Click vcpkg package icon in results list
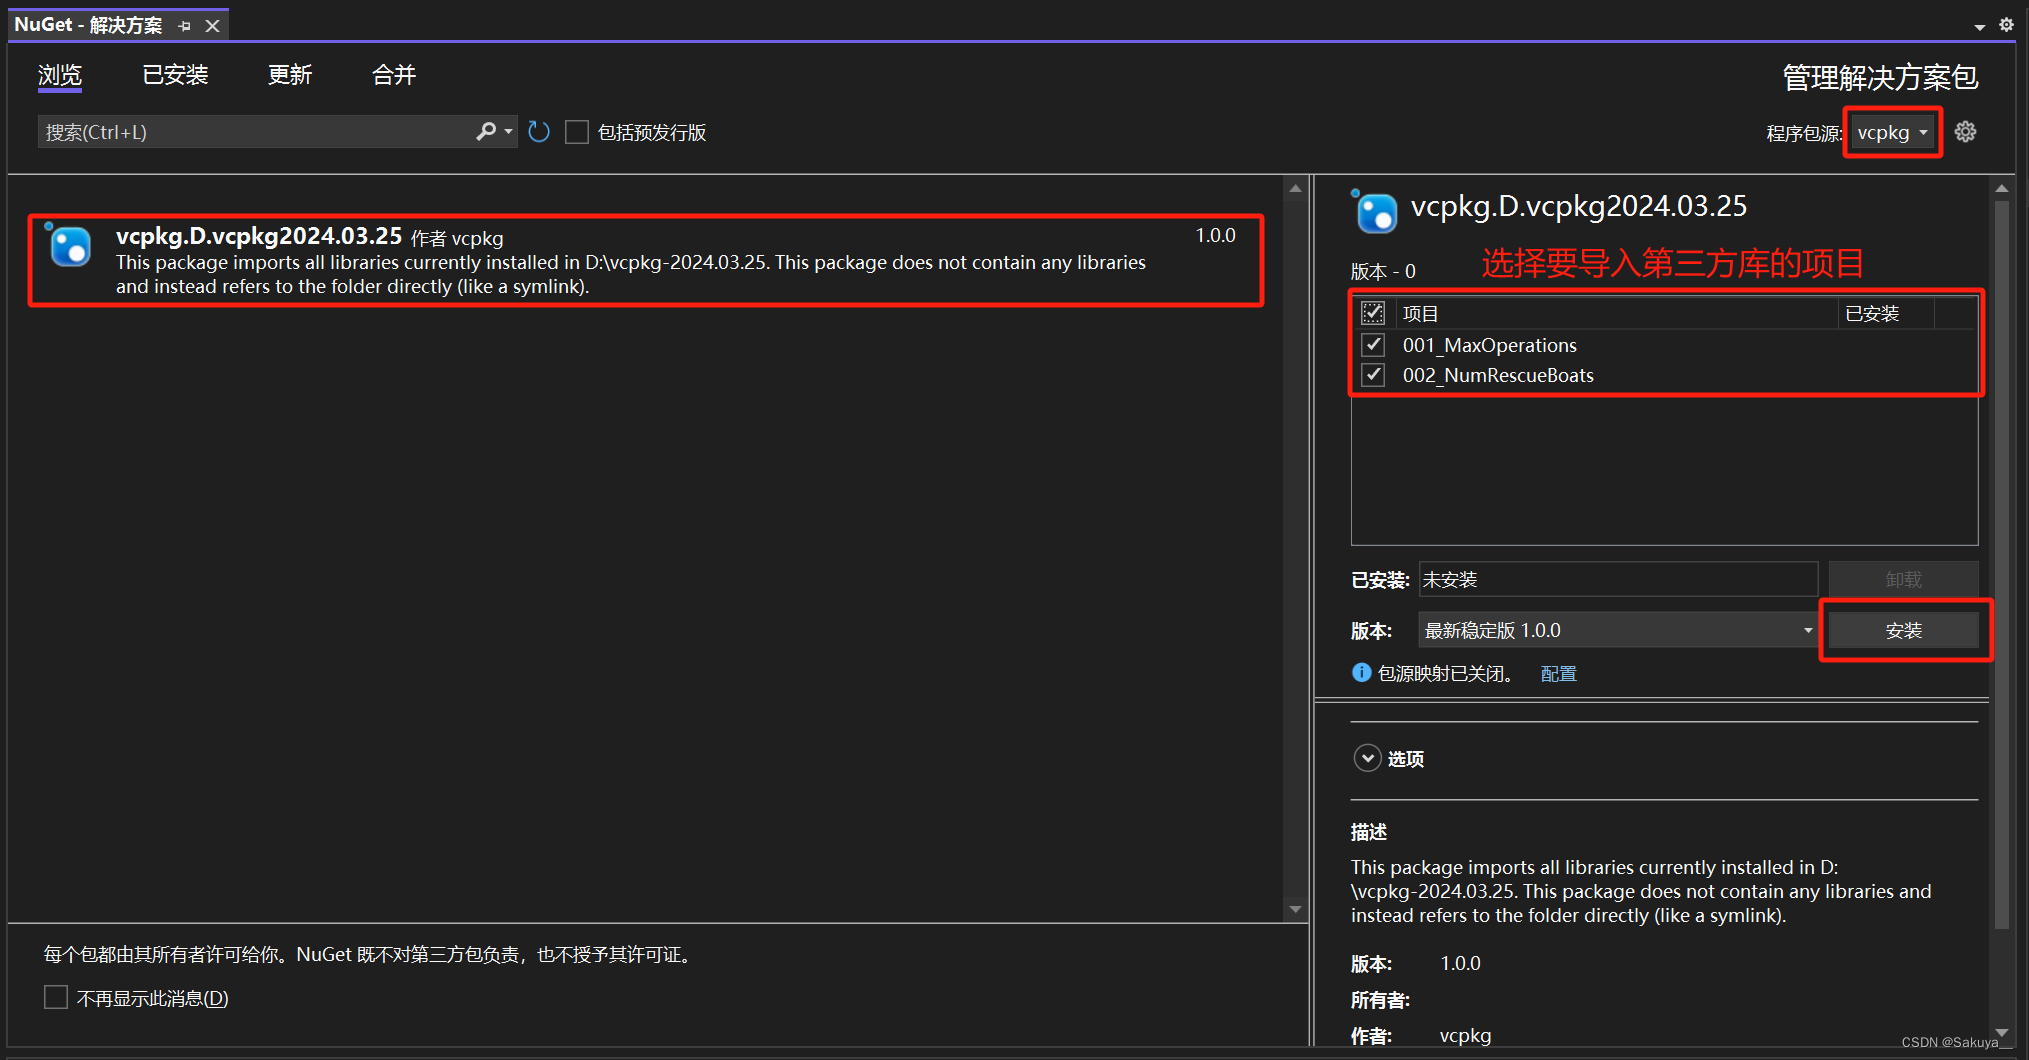Viewport: 2029px width, 1060px height. (69, 245)
